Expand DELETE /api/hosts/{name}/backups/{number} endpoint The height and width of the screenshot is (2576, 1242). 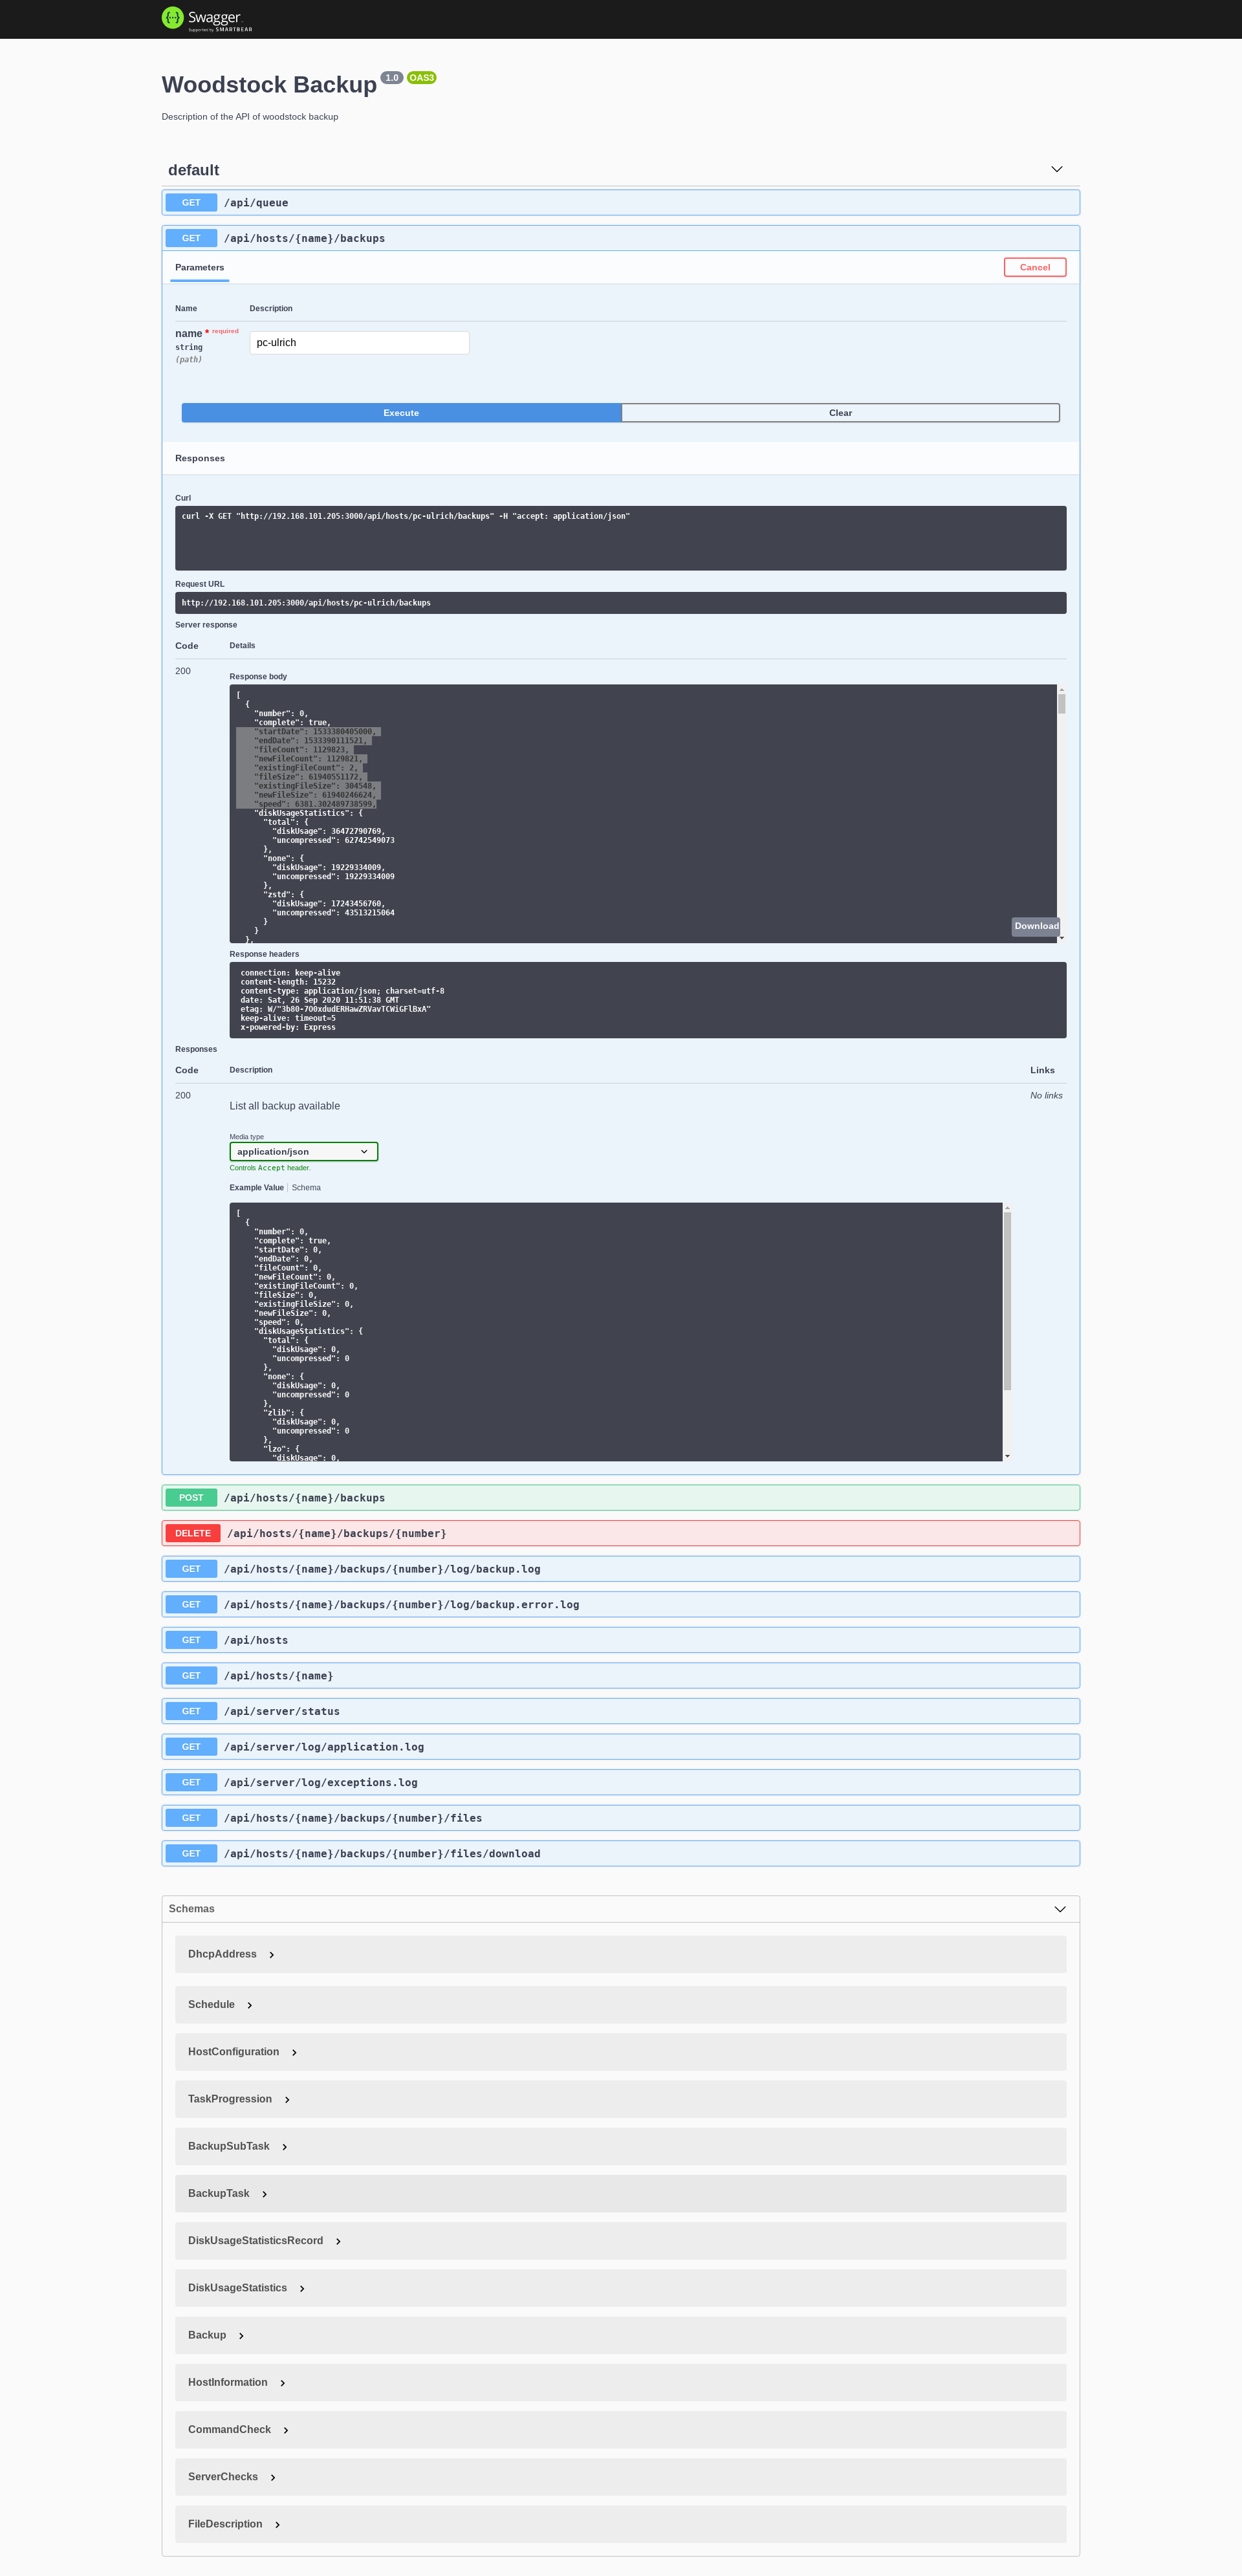coord(620,1533)
